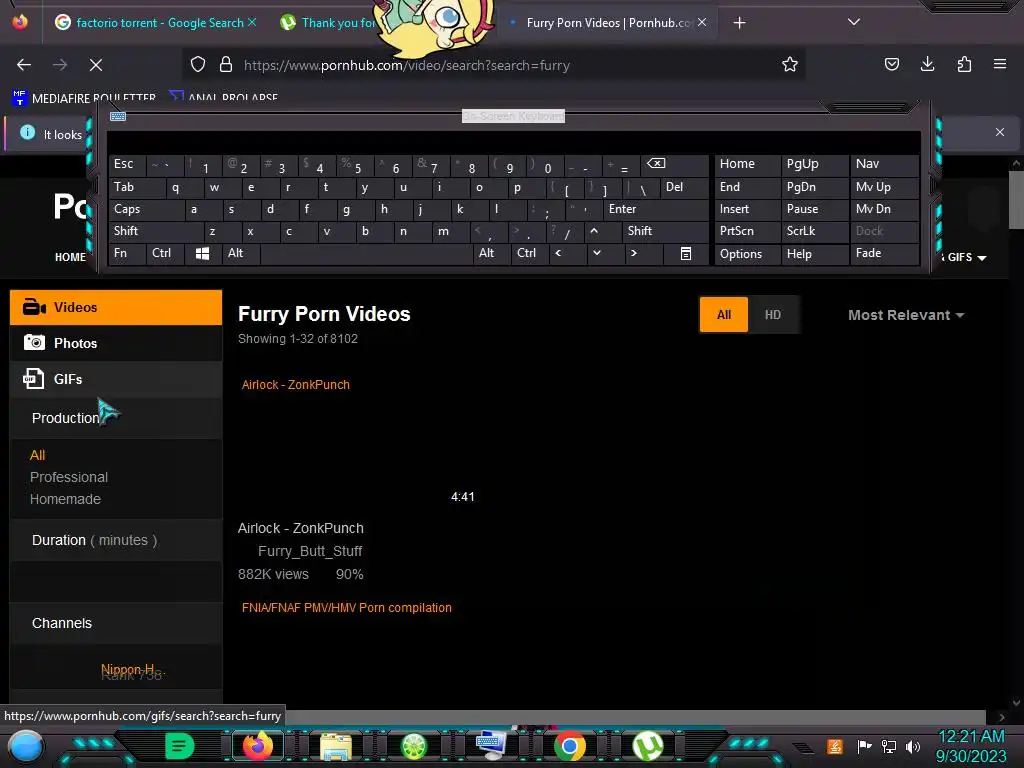Click Options on the on-screen keyboard

(x=747, y=254)
